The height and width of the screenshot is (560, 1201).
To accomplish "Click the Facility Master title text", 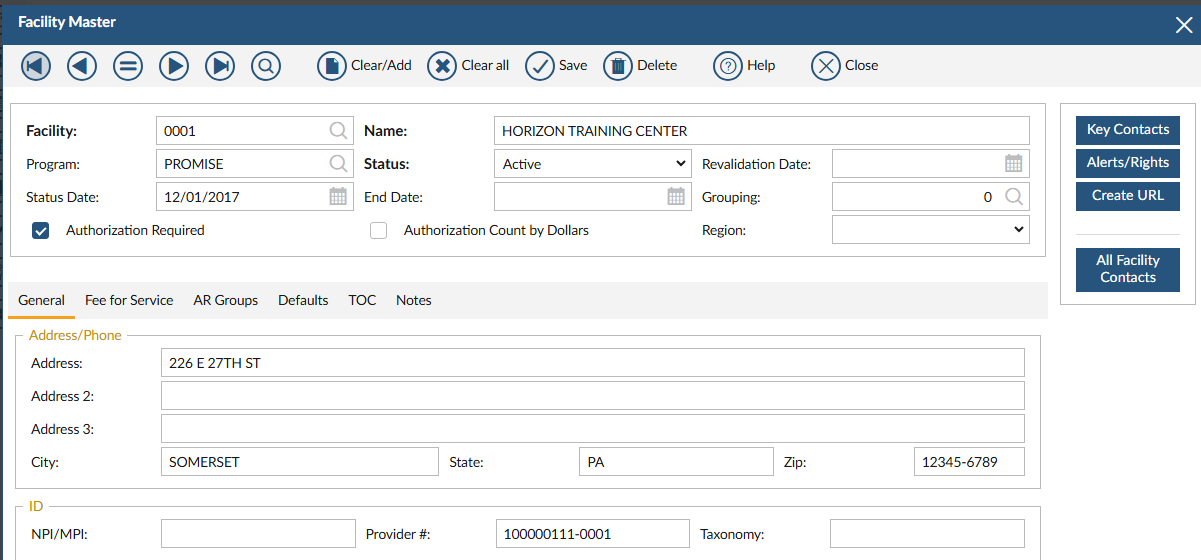I will click(68, 22).
